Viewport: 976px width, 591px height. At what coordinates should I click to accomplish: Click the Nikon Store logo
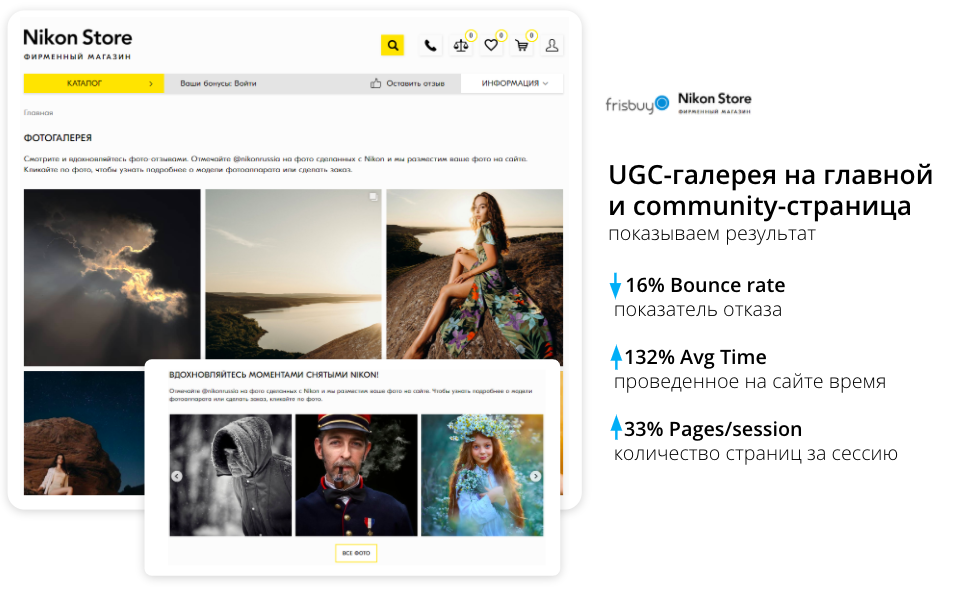77,43
